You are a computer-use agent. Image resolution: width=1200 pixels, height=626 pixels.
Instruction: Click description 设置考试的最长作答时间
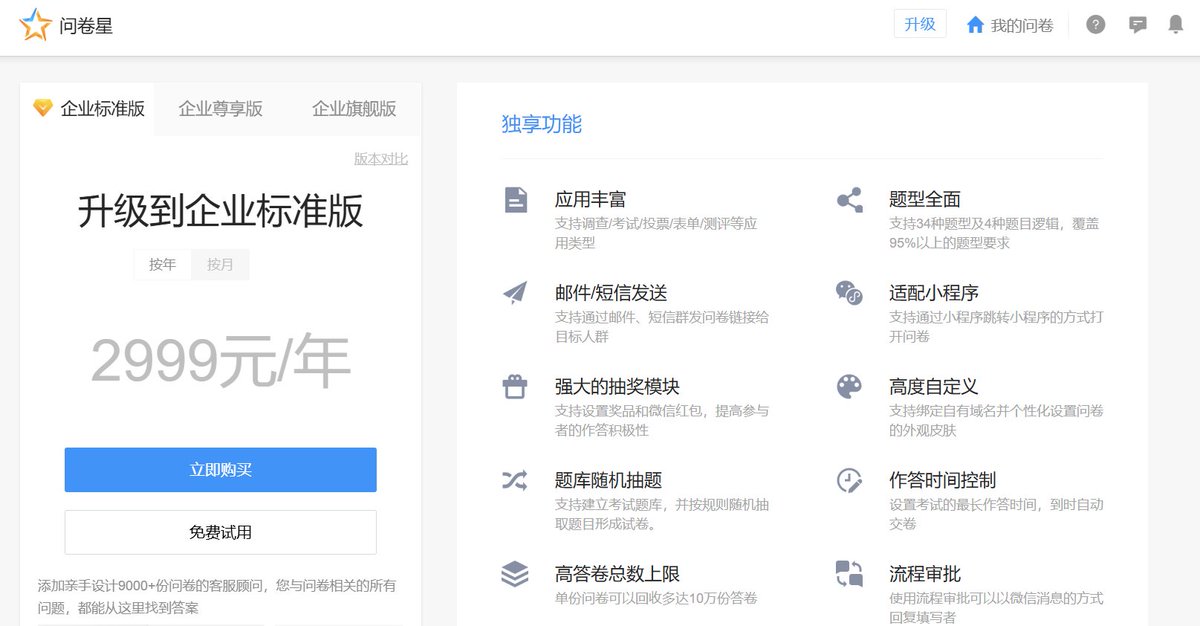(x=996, y=514)
